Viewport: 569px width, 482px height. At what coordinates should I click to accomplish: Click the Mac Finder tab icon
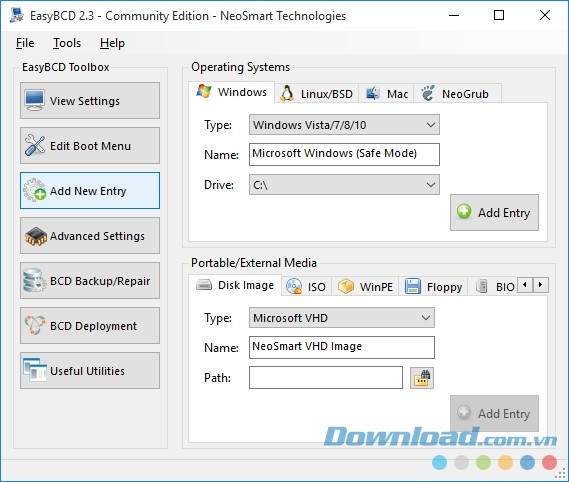point(372,94)
